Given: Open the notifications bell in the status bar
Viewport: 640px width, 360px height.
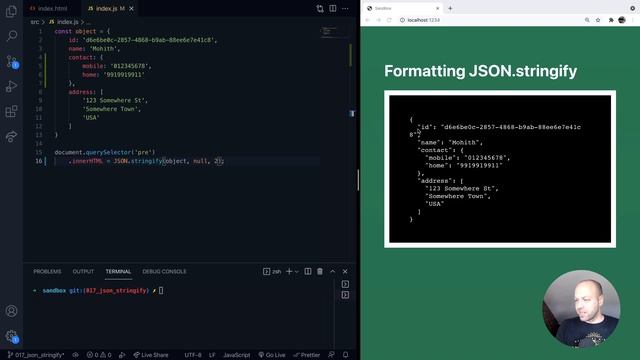Looking at the screenshot, I should pyautogui.click(x=345, y=355).
